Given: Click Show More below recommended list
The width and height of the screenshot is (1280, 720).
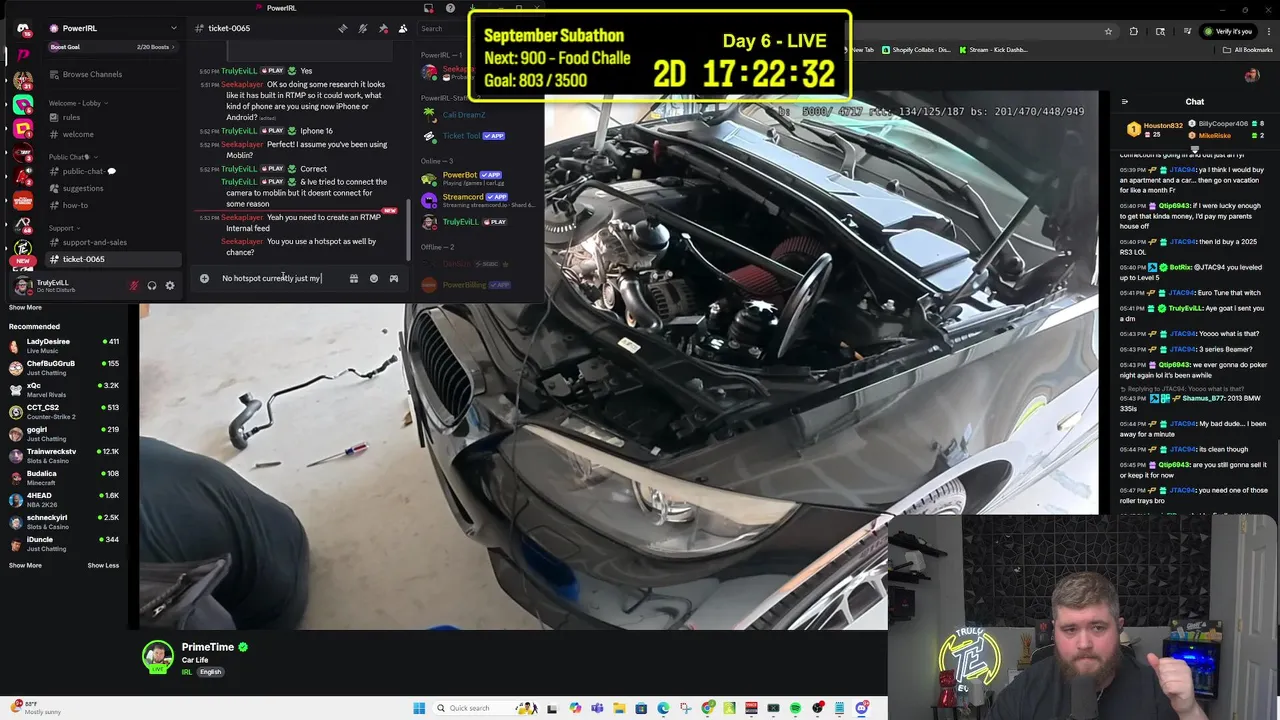Looking at the screenshot, I should (x=25, y=565).
